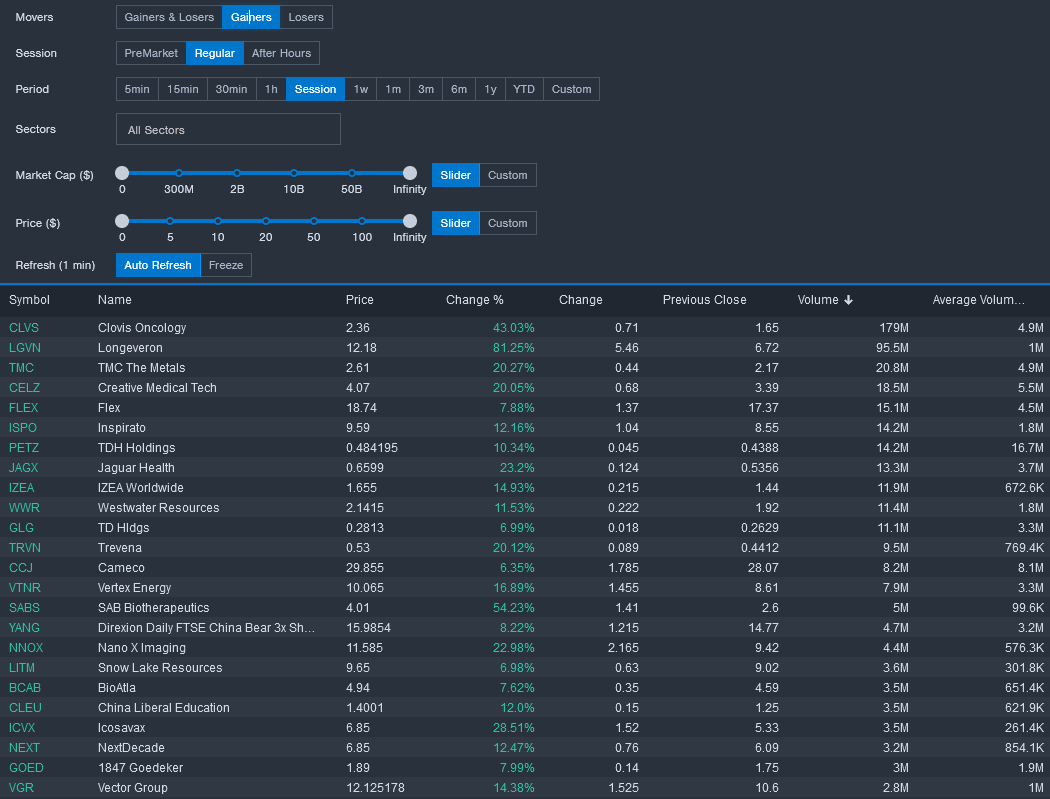Open the ISPO ticker symbol
Viewport: 1050px width, 799px height.
(x=23, y=428)
